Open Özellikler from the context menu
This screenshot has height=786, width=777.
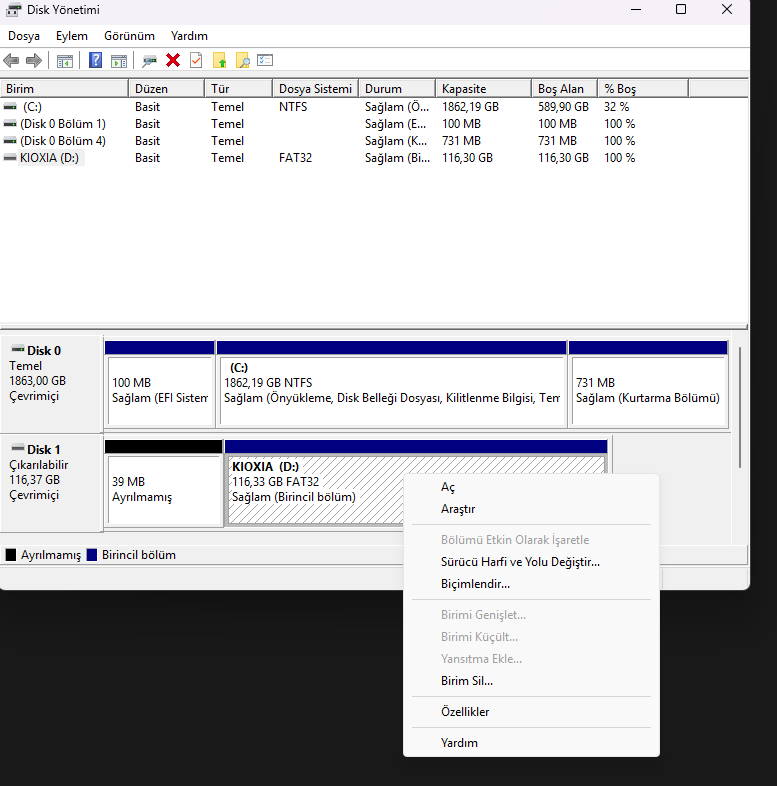531,712
